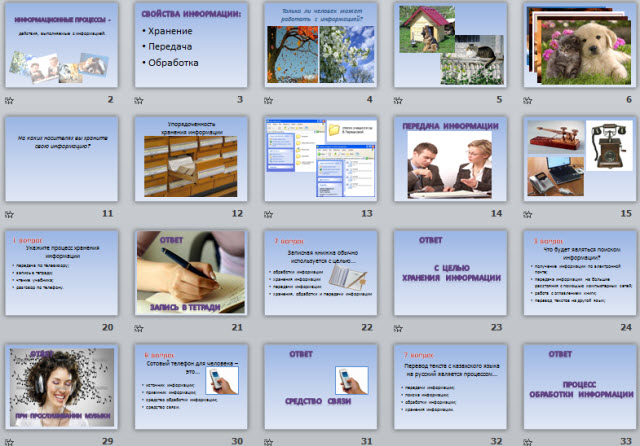
Task: Click transition star icon below slide 12
Action: coord(139,214)
